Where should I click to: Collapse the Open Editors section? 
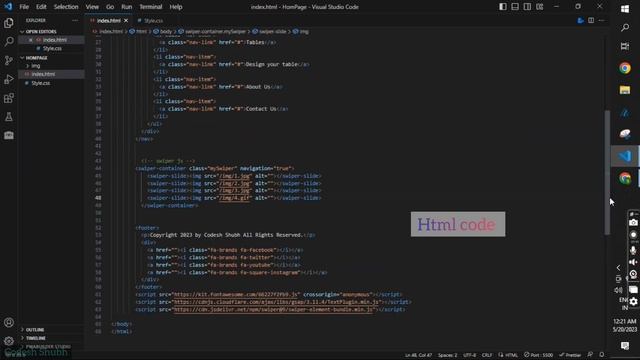(51, 31)
